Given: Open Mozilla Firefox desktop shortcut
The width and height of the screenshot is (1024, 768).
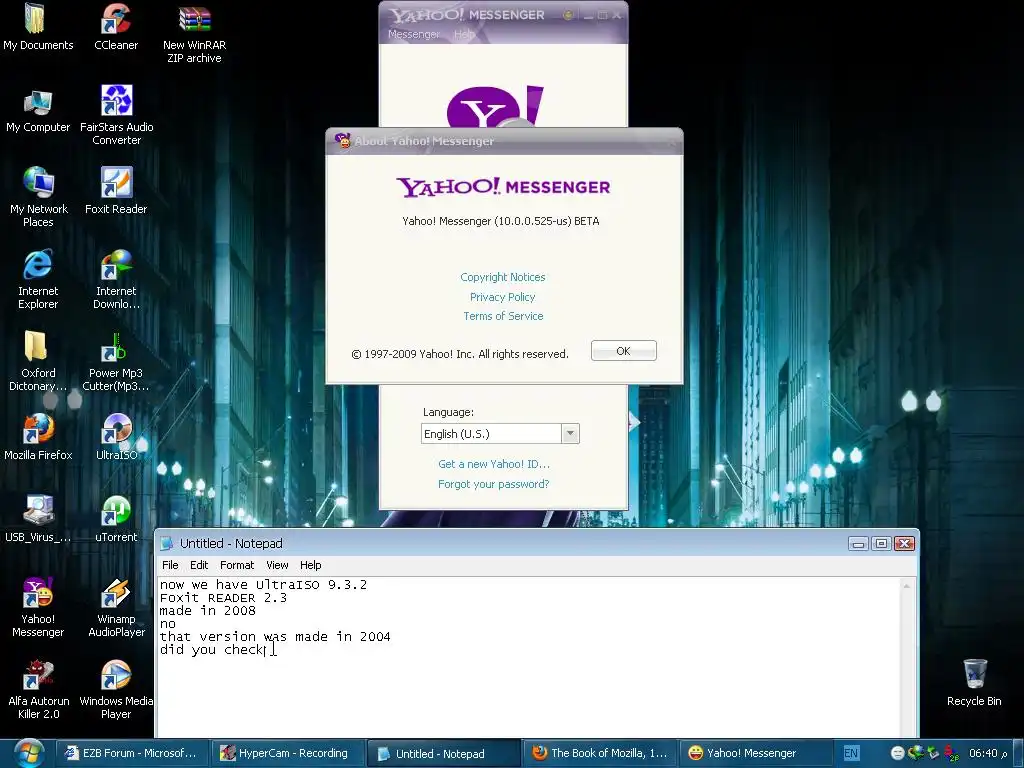Looking at the screenshot, I should 38,437.
